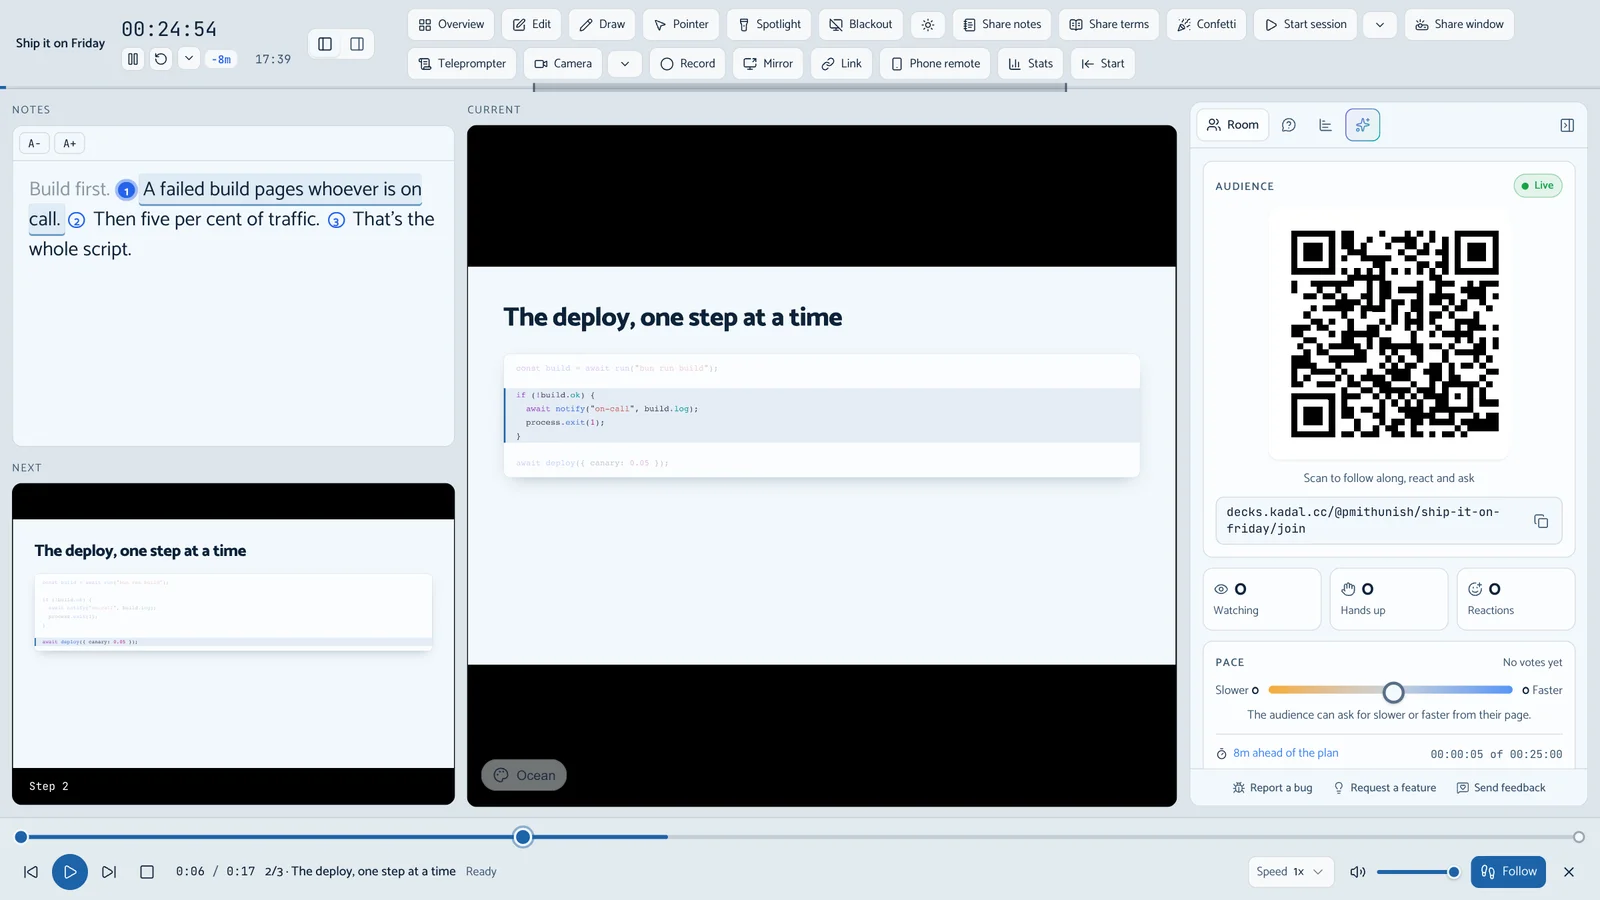This screenshot has height=900, width=1600.
Task: Click Report a bug link
Action: (x=1272, y=788)
